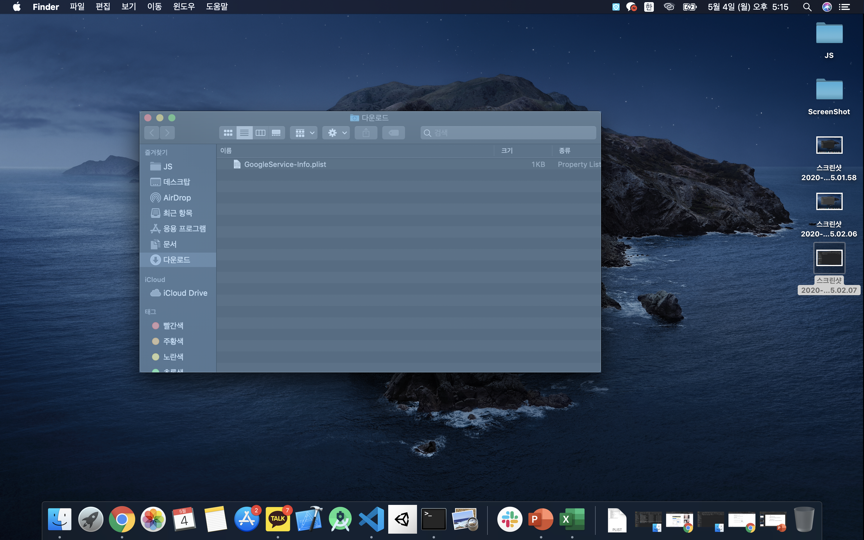This screenshot has width=864, height=540.
Task: Open the Apple menu
Action: [17, 7]
